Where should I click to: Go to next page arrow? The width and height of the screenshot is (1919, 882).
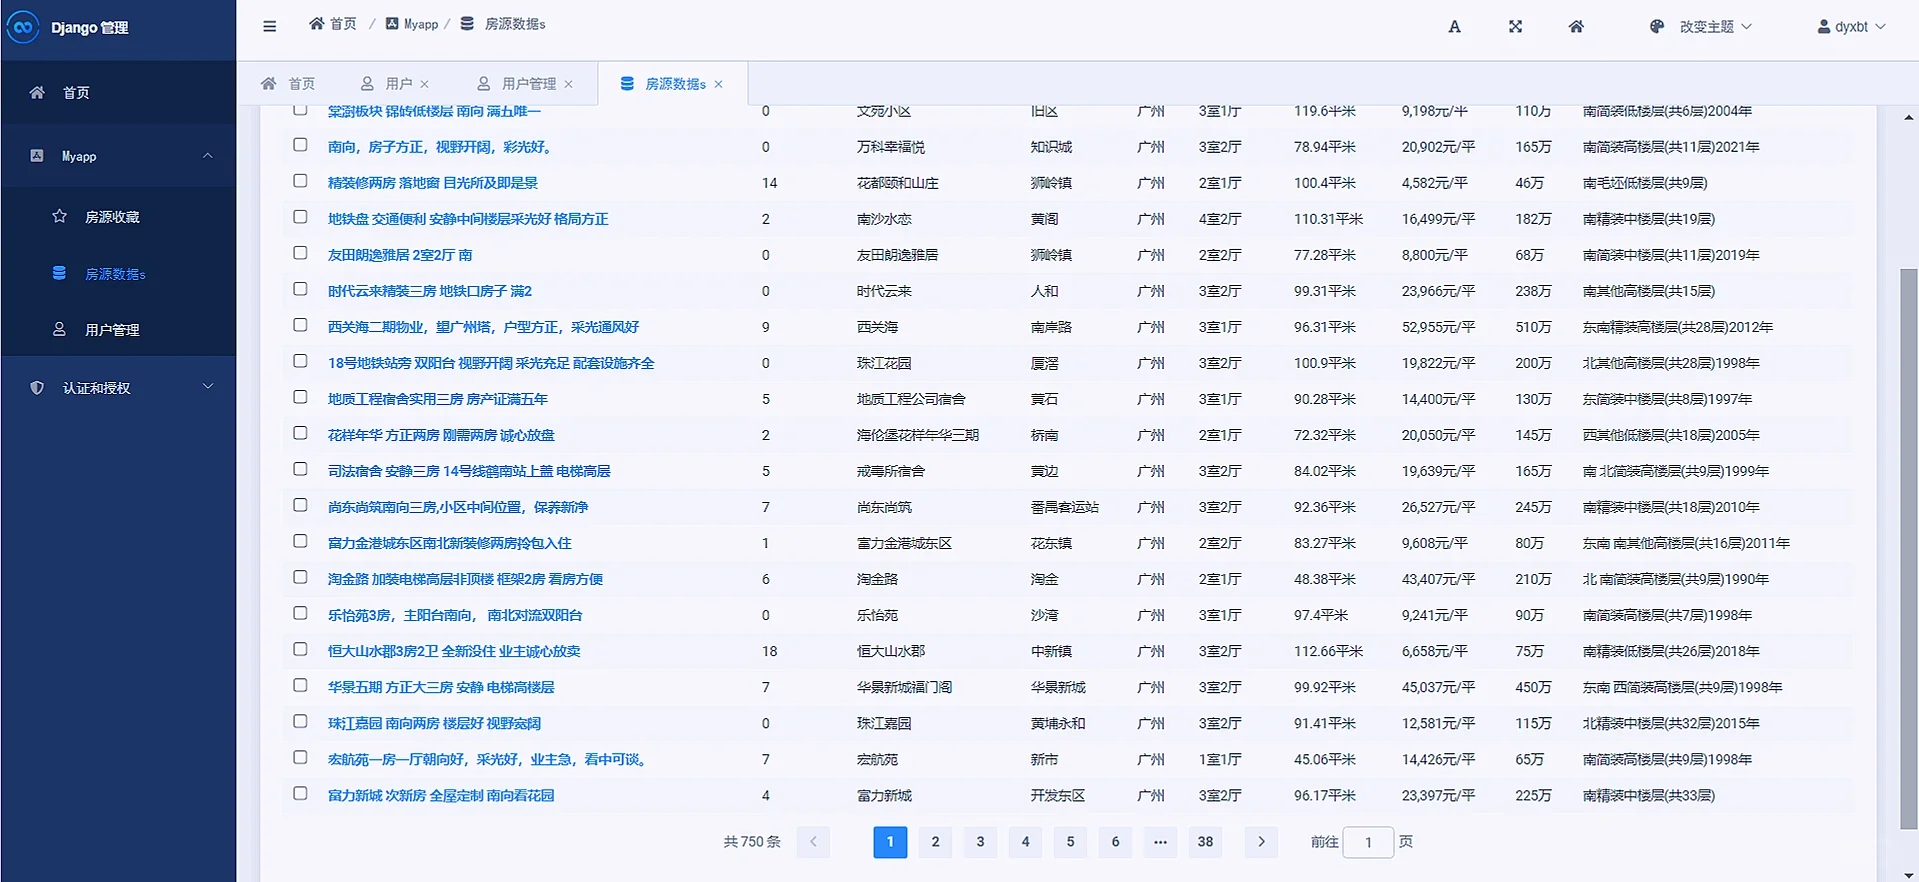coord(1261,842)
